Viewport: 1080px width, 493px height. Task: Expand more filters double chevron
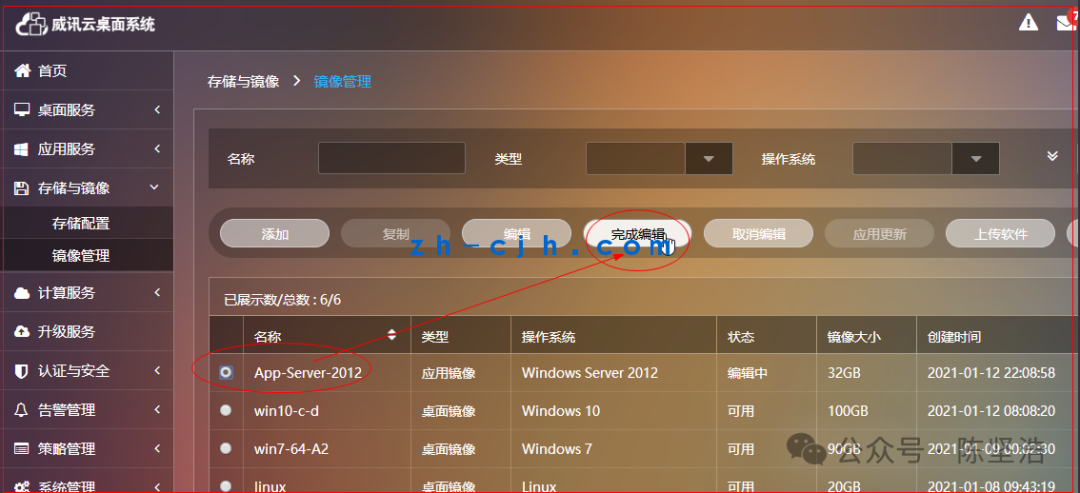[x=1052, y=156]
